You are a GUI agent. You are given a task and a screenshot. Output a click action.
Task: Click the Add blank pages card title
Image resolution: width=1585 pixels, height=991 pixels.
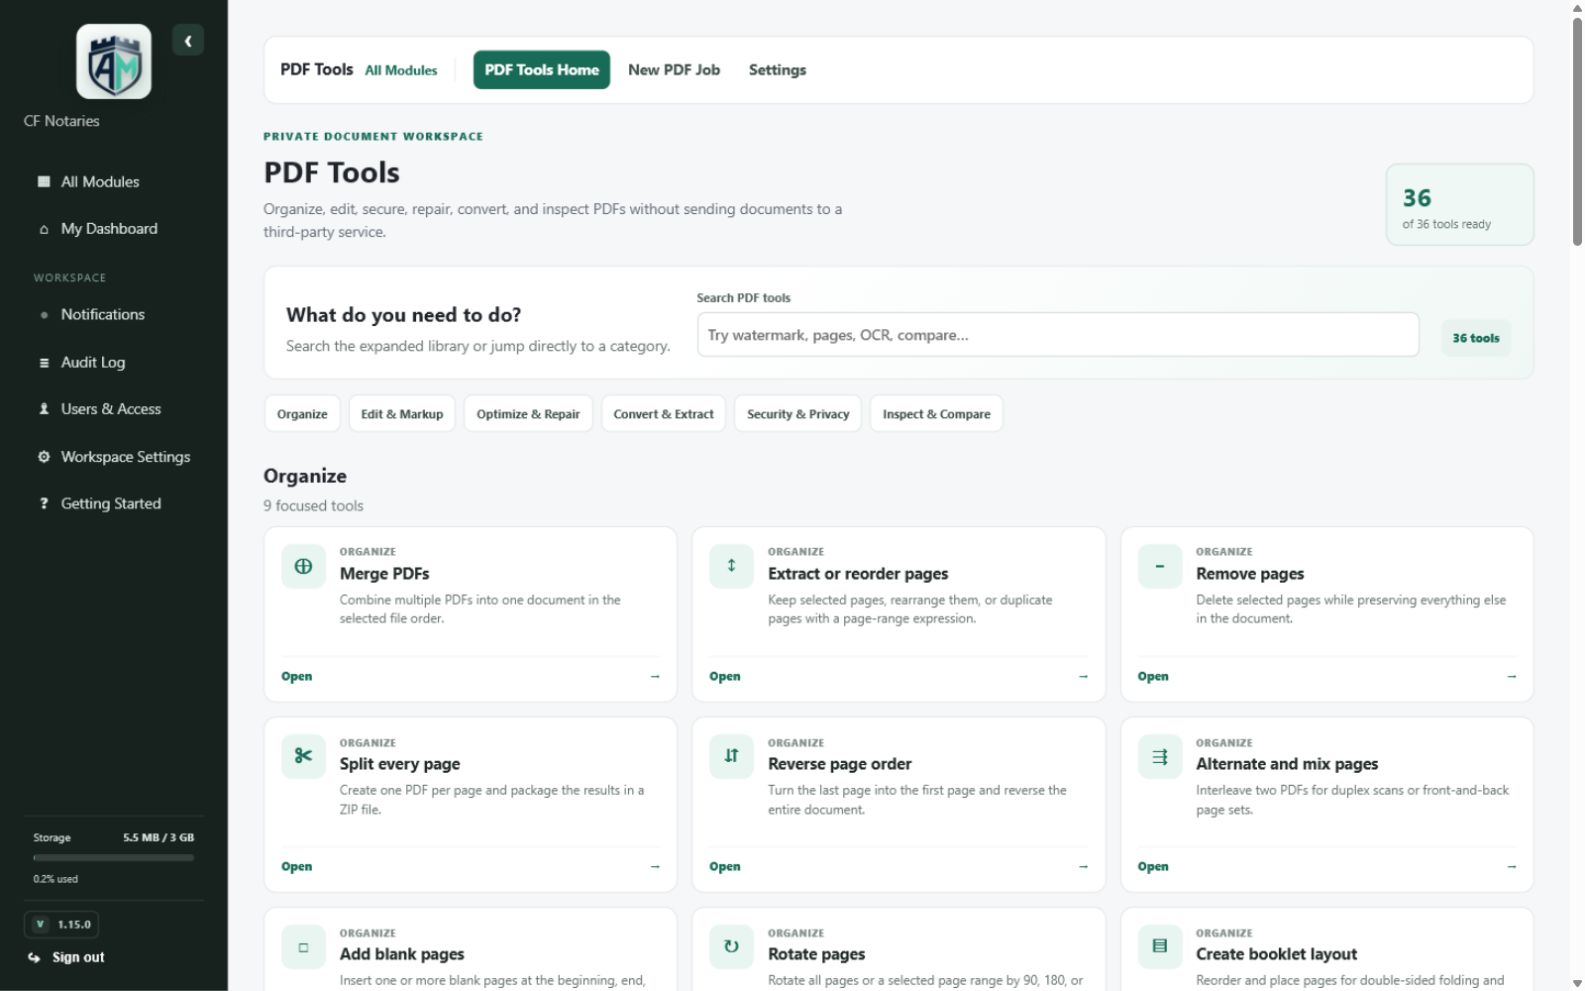402,955
